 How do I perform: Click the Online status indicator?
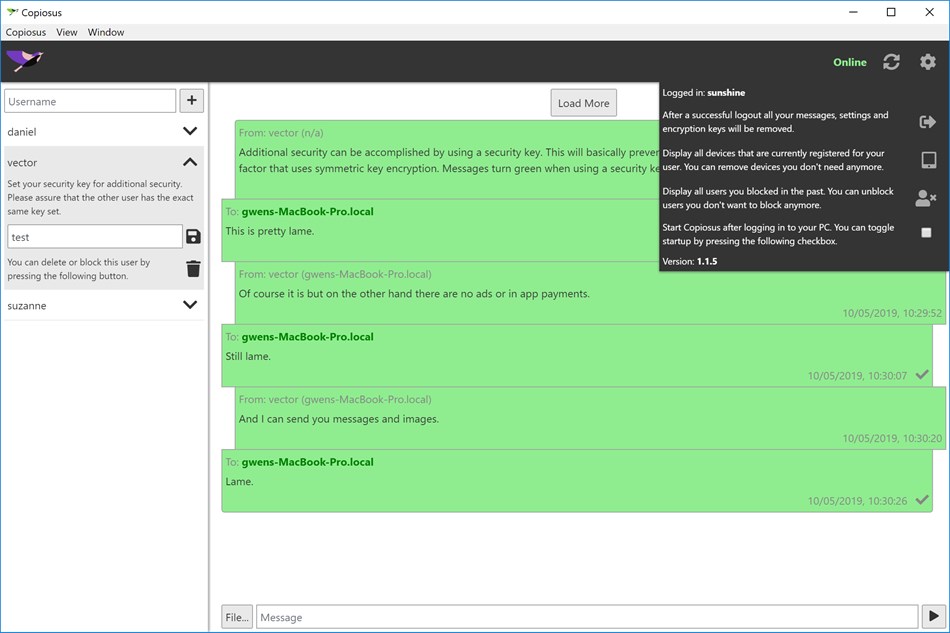coord(849,62)
